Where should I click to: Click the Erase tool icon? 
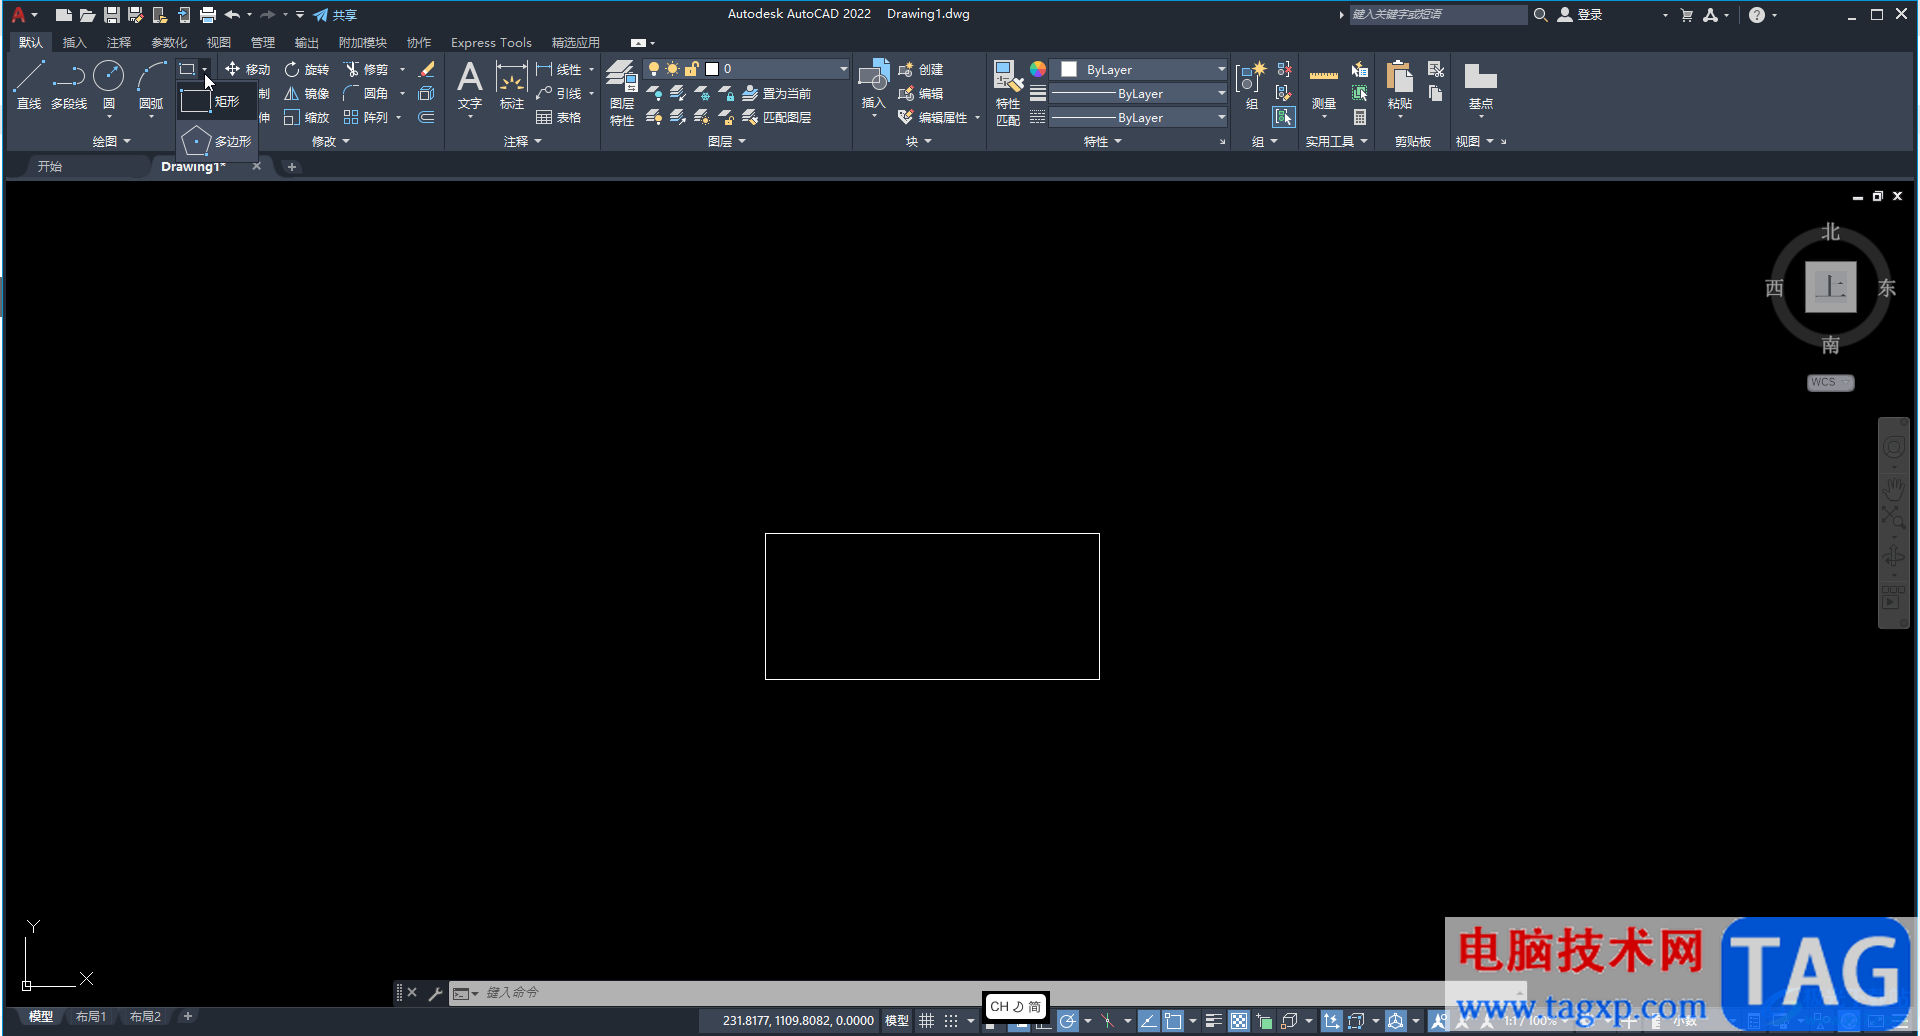[x=426, y=69]
